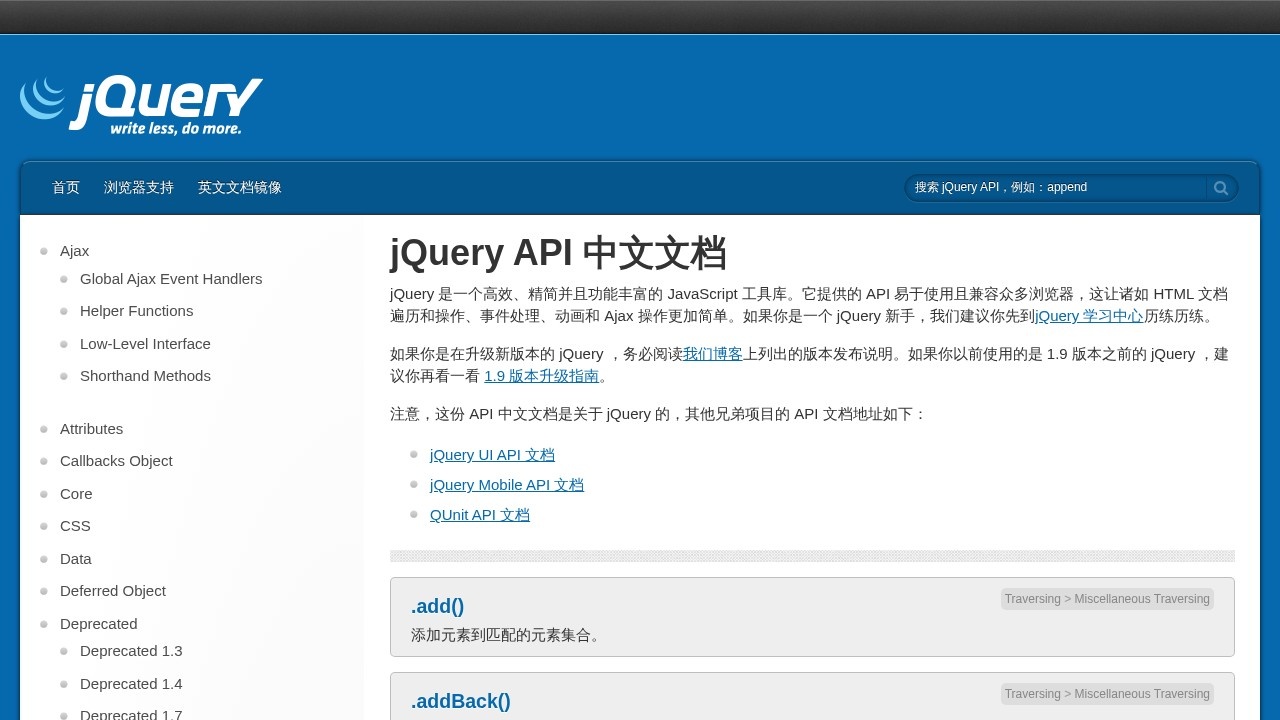Select Shorthand Methods in sidebar
1280x720 pixels.
(145, 375)
